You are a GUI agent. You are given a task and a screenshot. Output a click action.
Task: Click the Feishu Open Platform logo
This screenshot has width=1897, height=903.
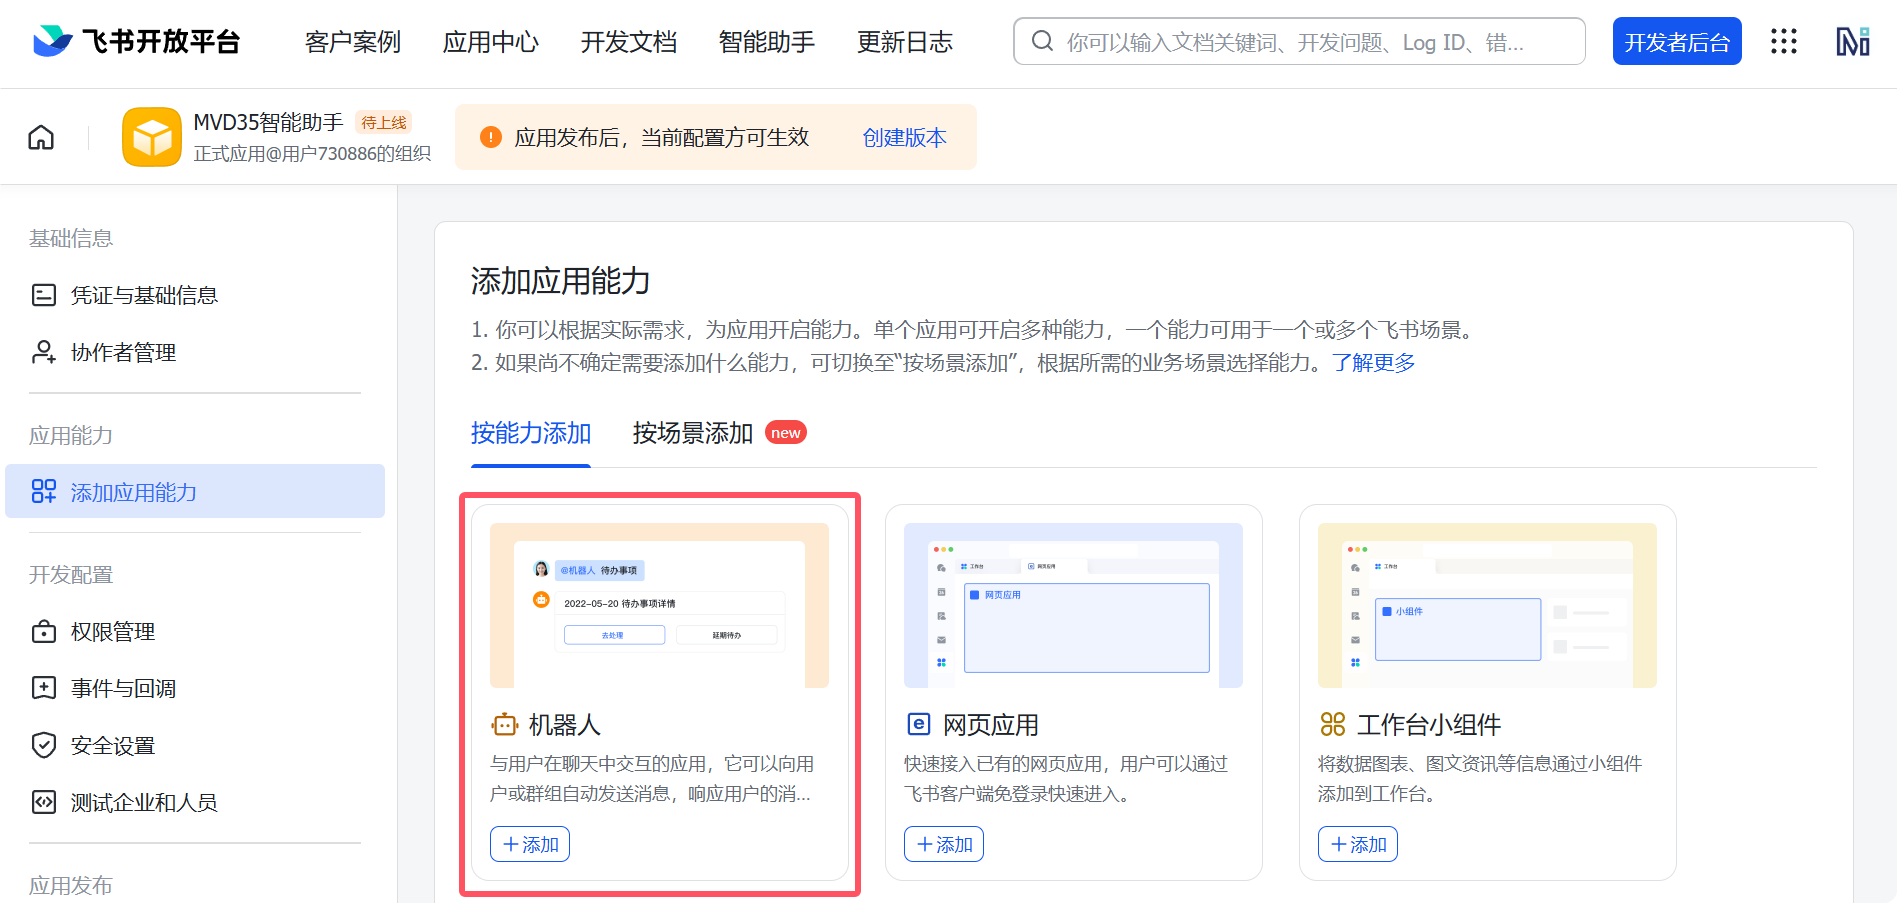137,41
